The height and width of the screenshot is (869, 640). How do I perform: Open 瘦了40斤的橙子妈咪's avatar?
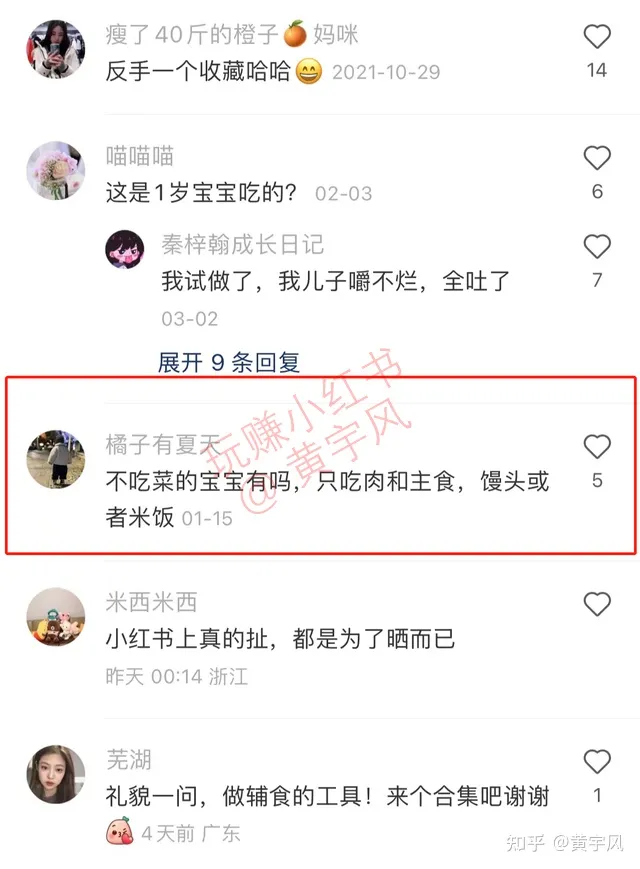(x=56, y=49)
